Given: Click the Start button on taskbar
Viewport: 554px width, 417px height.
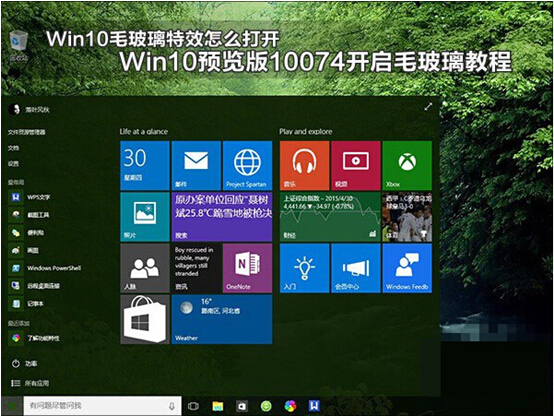Looking at the screenshot, I should point(12,406).
